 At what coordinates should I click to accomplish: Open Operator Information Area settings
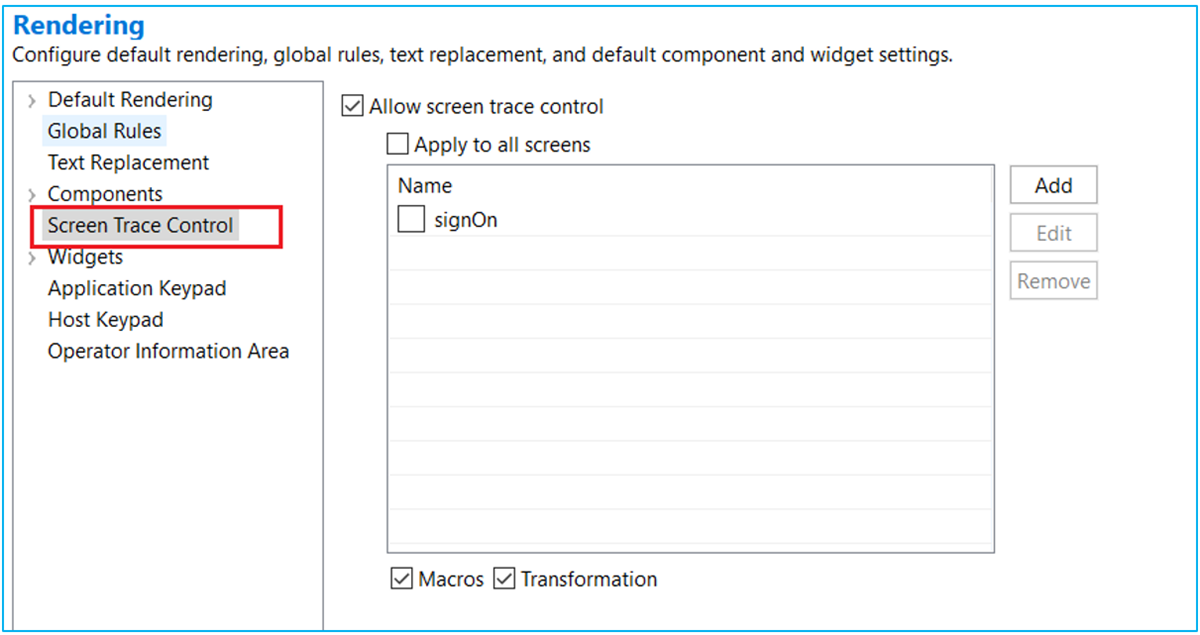tap(168, 352)
